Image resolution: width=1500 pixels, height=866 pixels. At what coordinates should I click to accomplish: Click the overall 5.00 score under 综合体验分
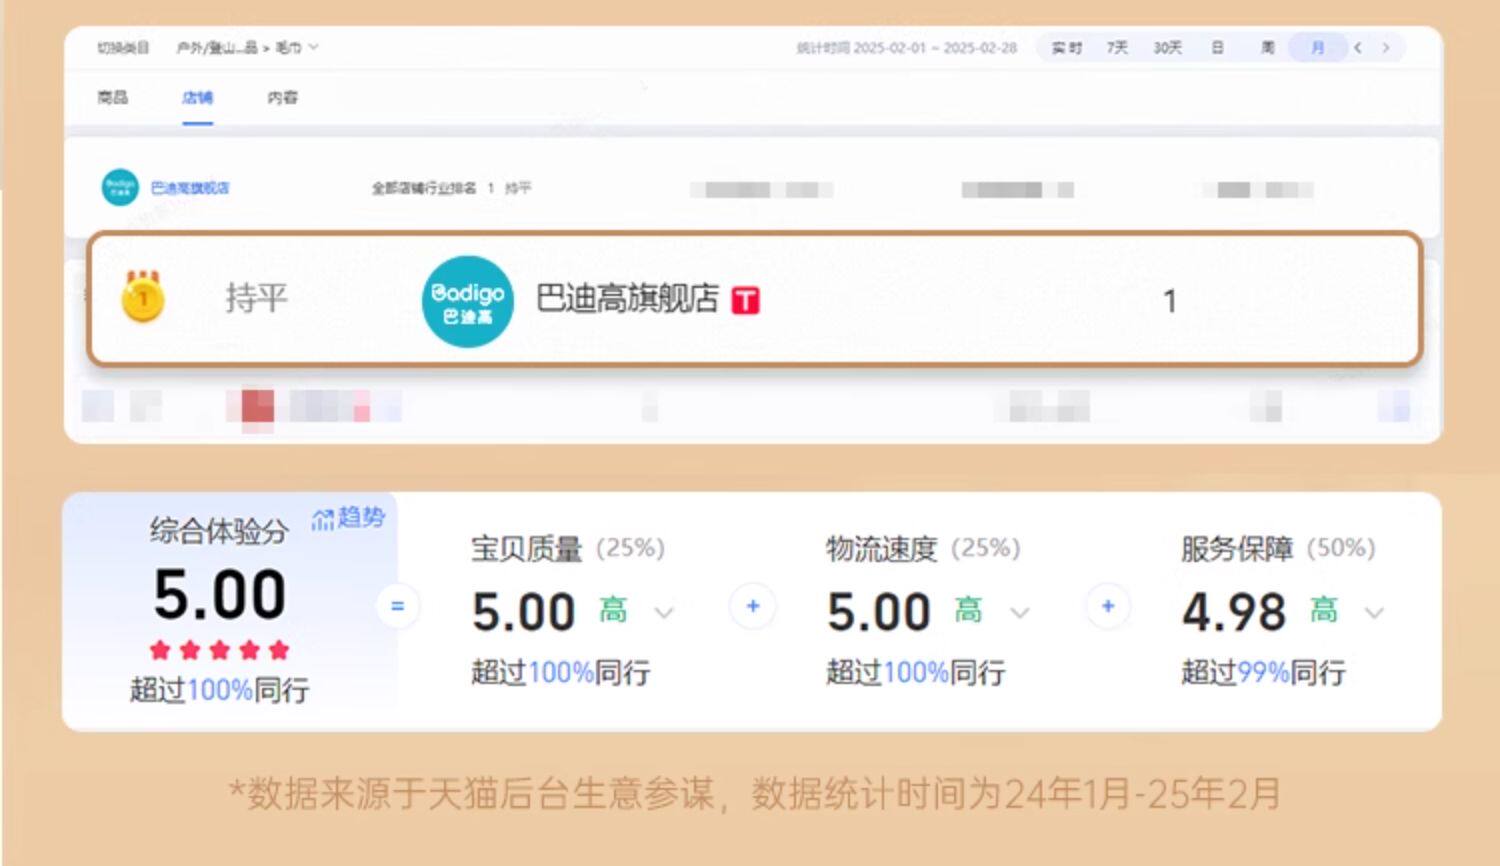click(x=220, y=594)
